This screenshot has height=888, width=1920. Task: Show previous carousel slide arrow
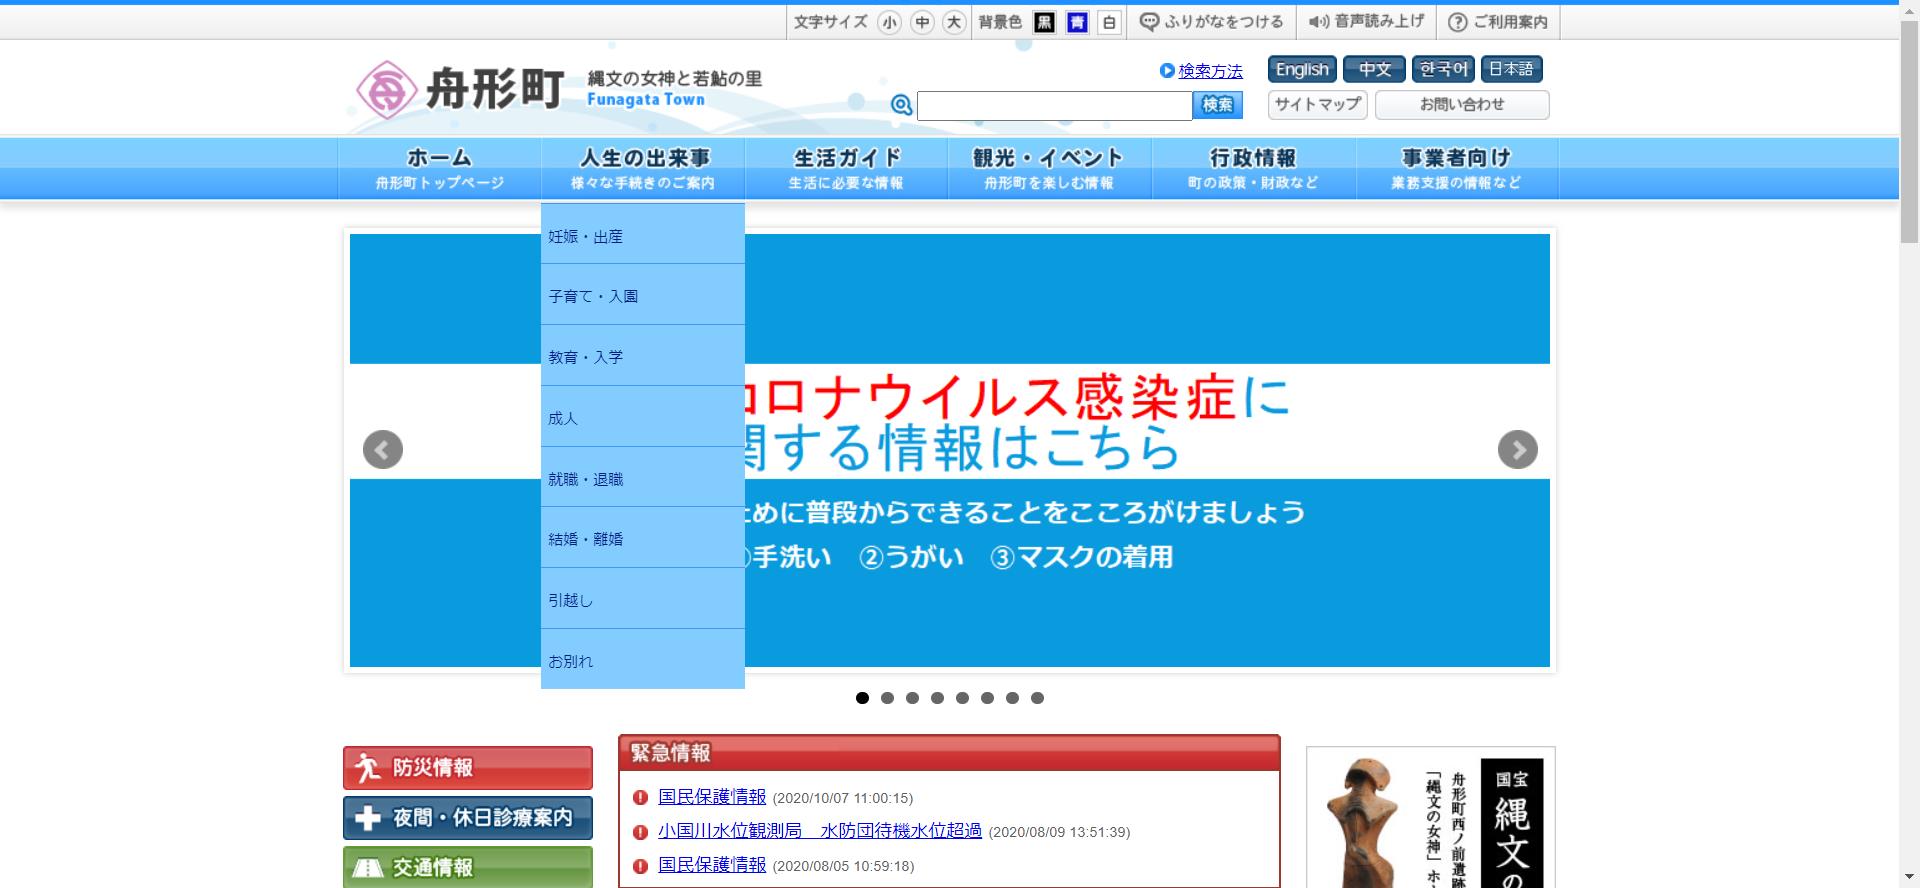pyautogui.click(x=382, y=450)
